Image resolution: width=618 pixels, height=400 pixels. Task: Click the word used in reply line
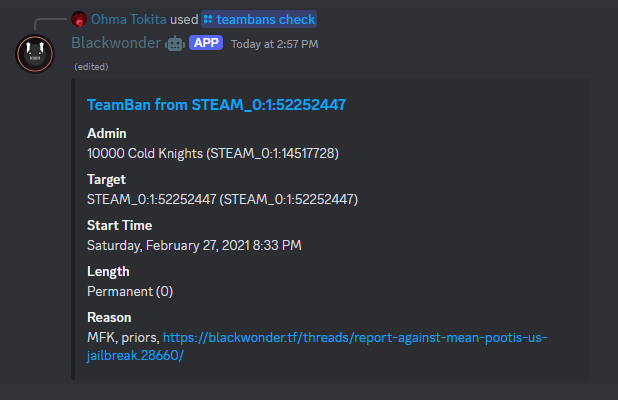click(184, 19)
